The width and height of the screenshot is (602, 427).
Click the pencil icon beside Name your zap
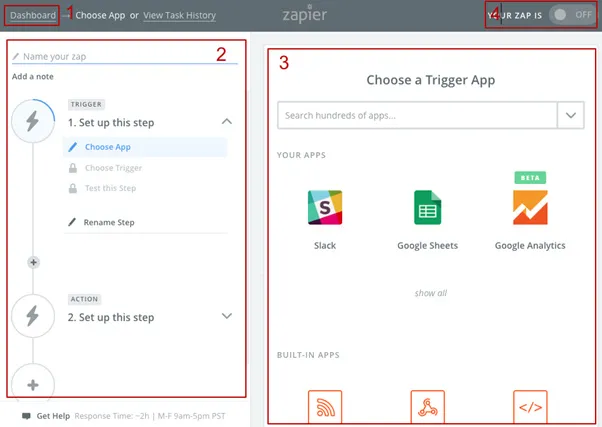16,56
